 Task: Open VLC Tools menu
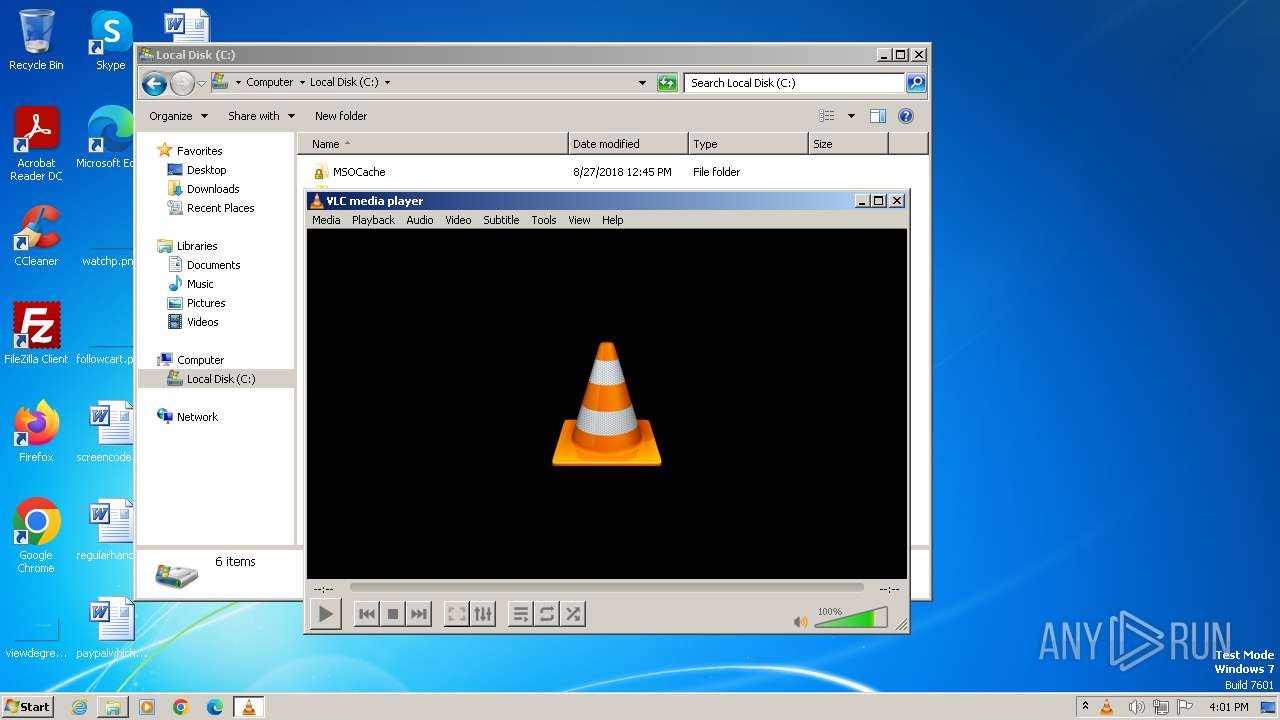[544, 220]
